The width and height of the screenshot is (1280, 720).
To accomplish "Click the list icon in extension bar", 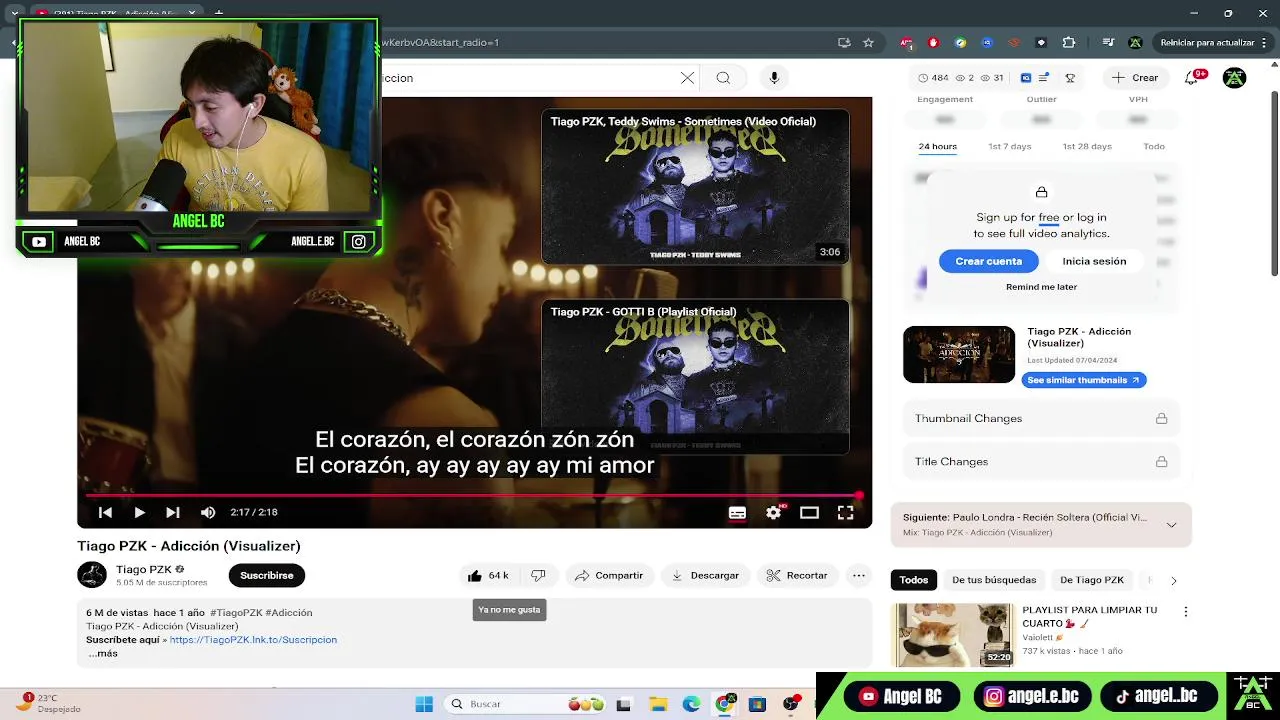I will 1044,78.
